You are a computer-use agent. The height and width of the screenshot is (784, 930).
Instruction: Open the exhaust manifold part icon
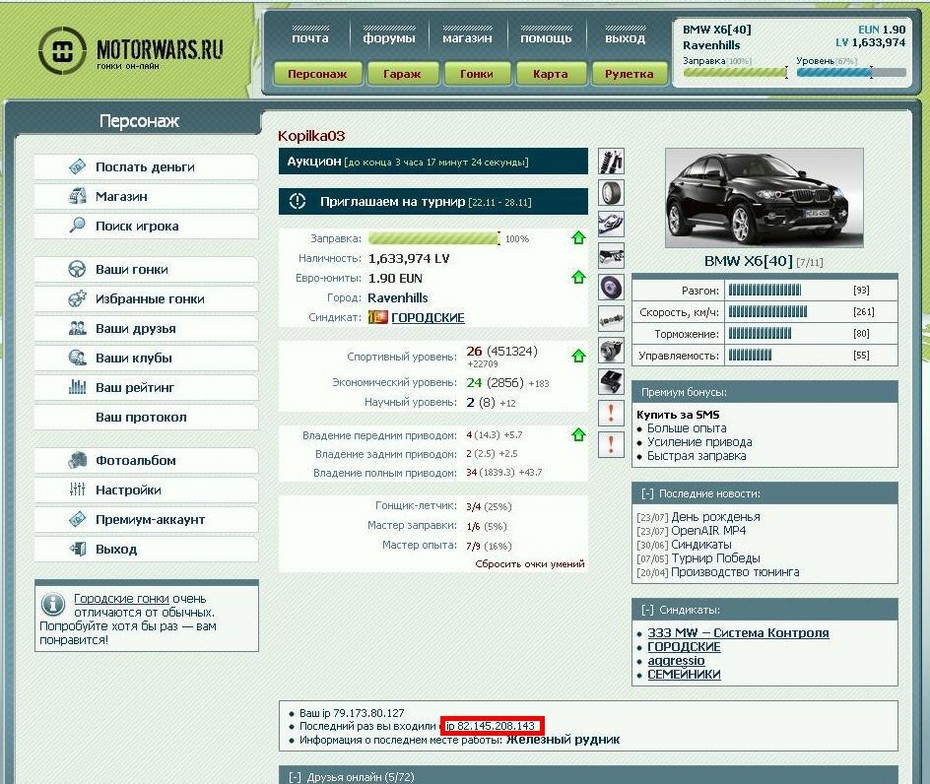611,225
